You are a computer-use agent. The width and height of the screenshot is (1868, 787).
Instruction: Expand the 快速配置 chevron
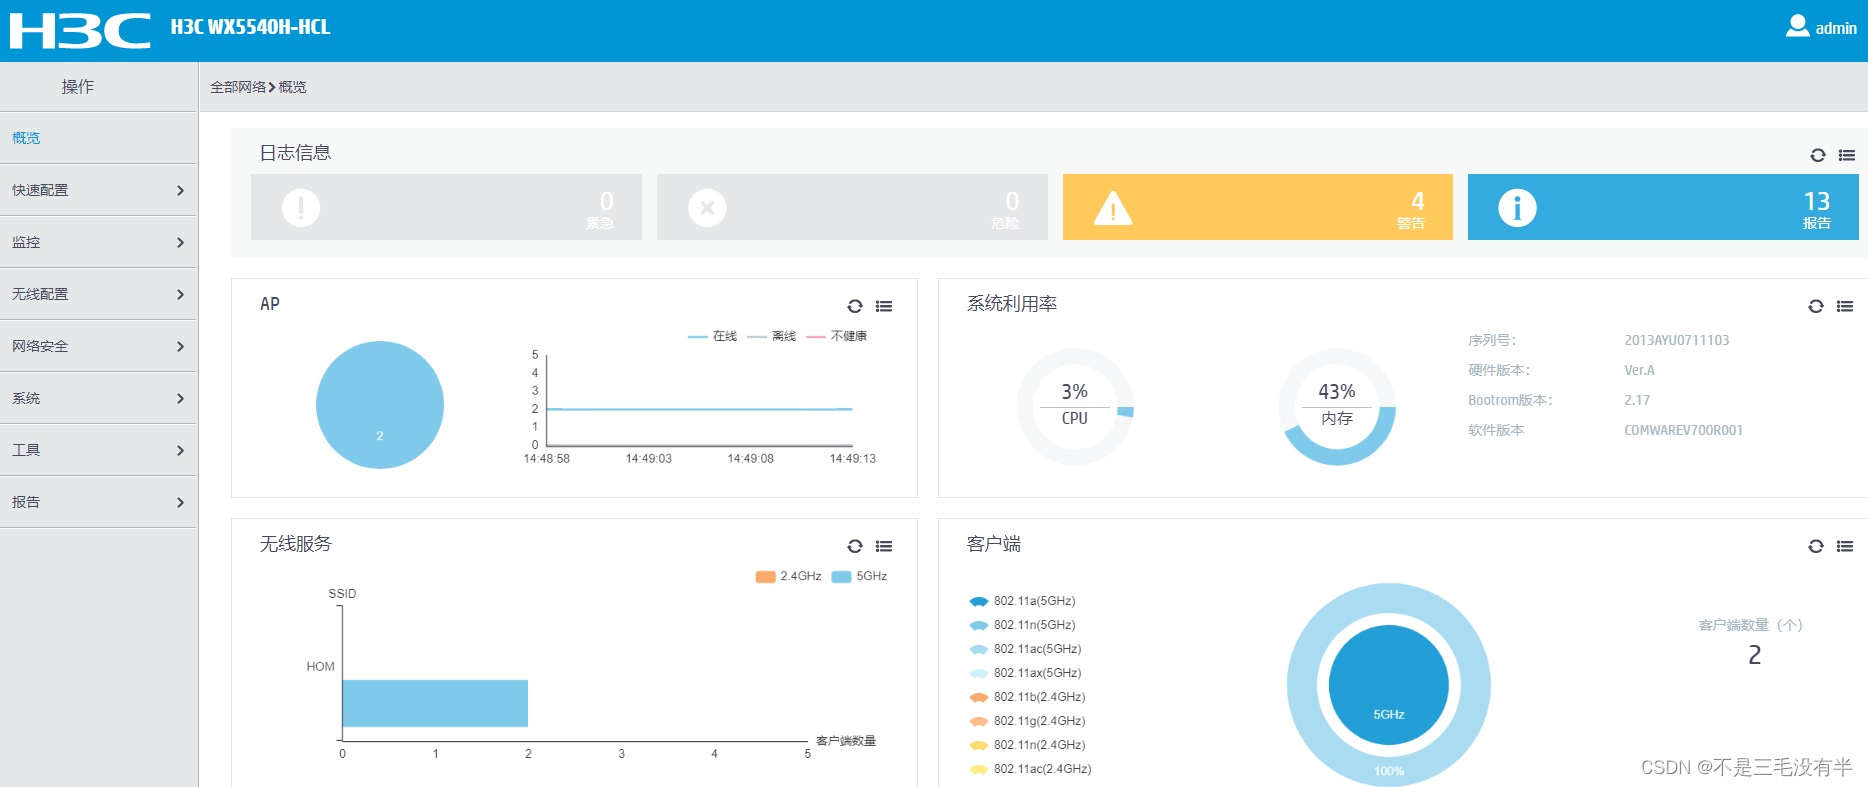(x=180, y=190)
